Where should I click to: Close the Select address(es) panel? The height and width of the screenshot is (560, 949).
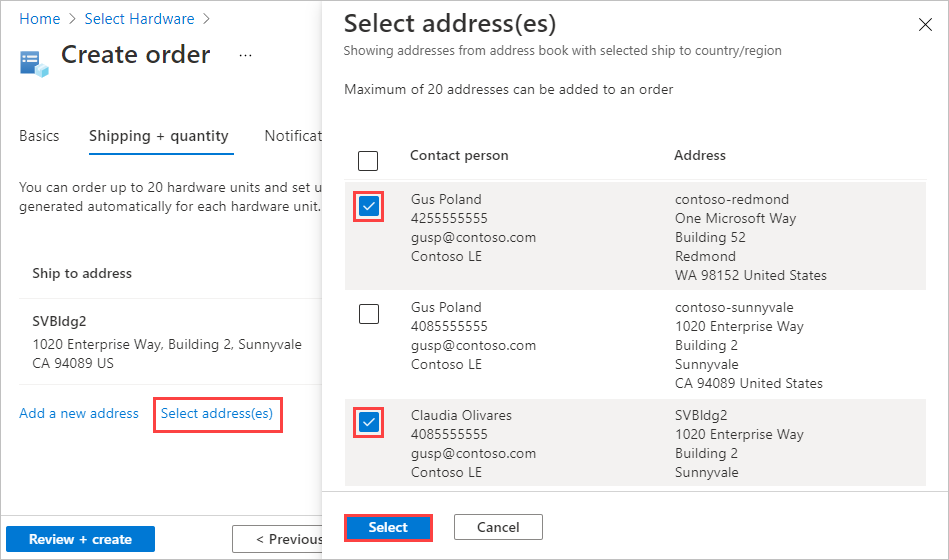(925, 25)
